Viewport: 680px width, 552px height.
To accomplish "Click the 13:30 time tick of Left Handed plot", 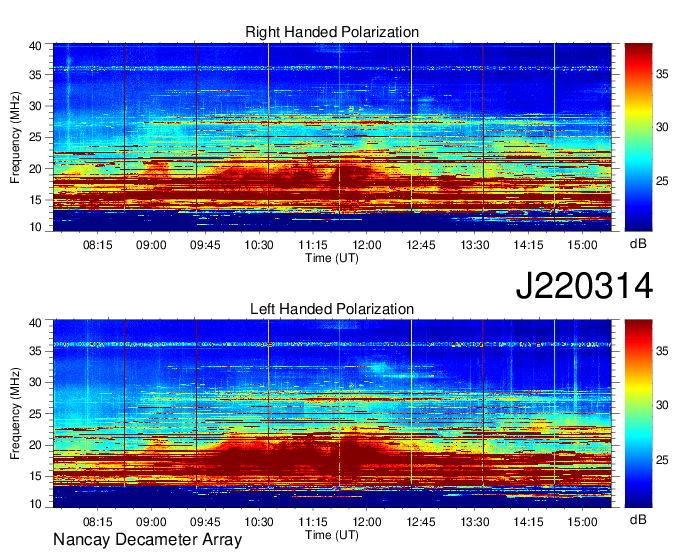I will coord(475,522).
